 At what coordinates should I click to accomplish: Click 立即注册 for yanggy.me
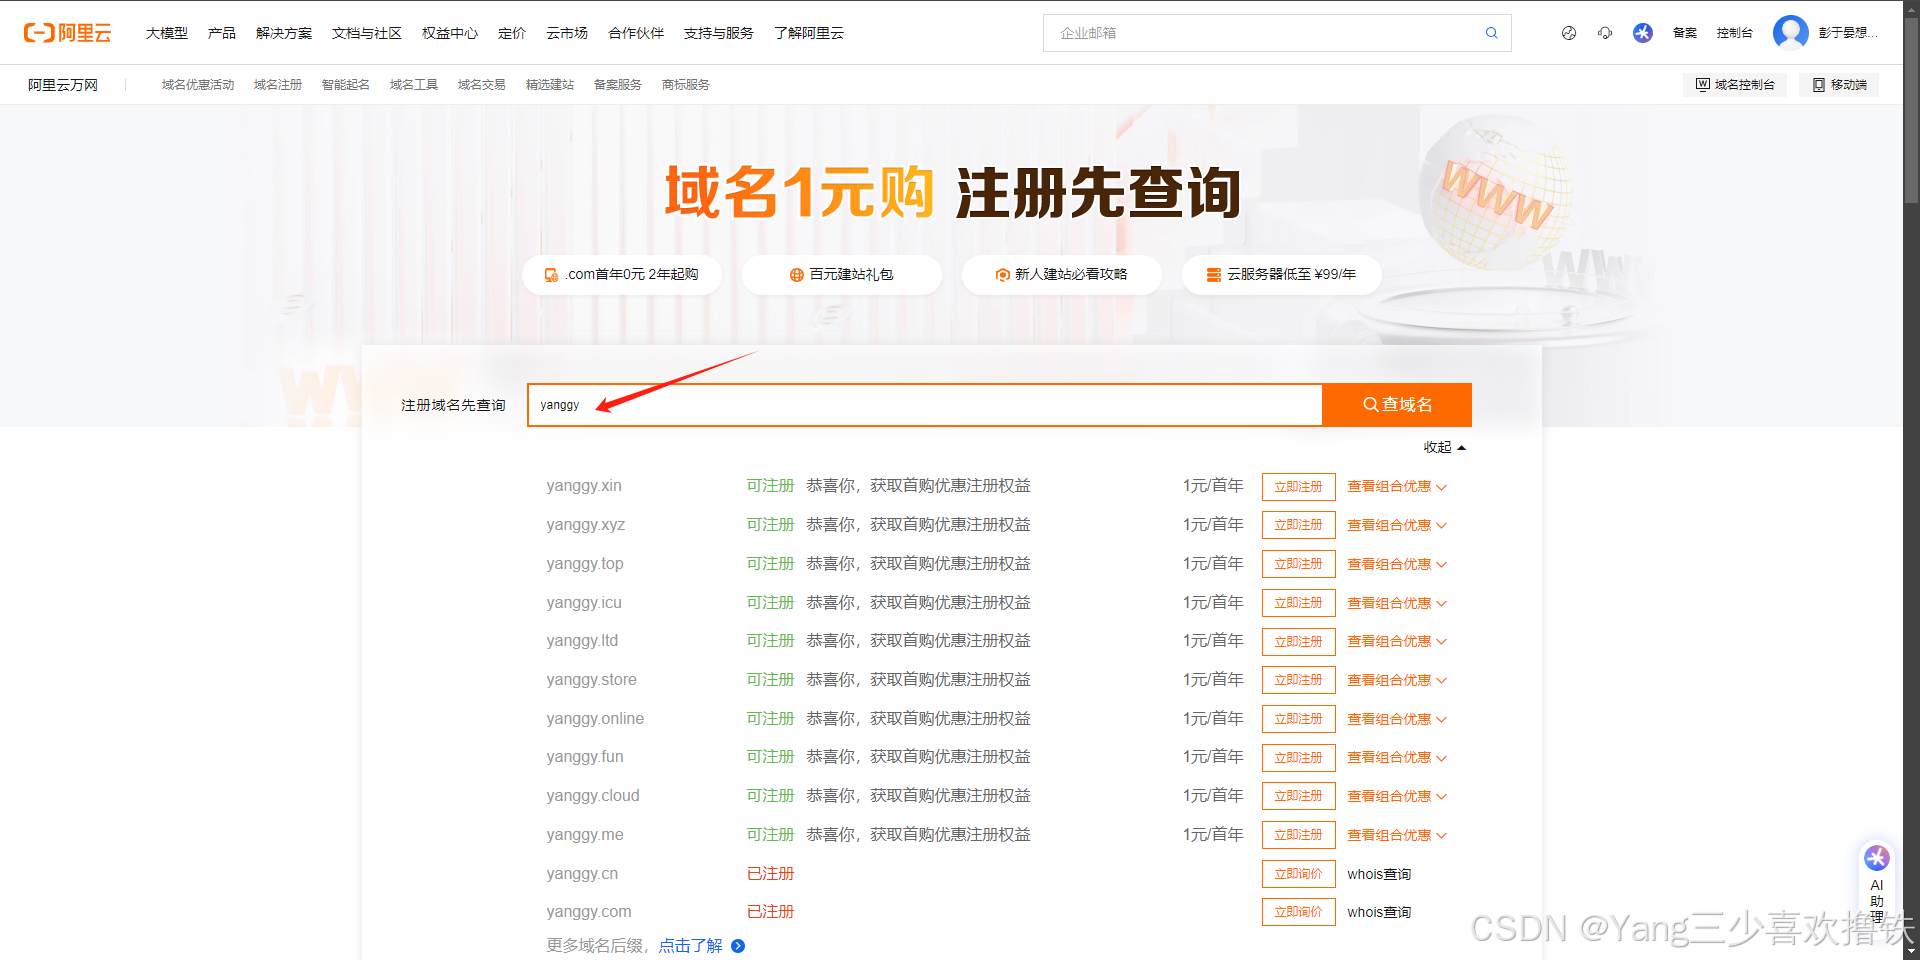(x=1298, y=835)
